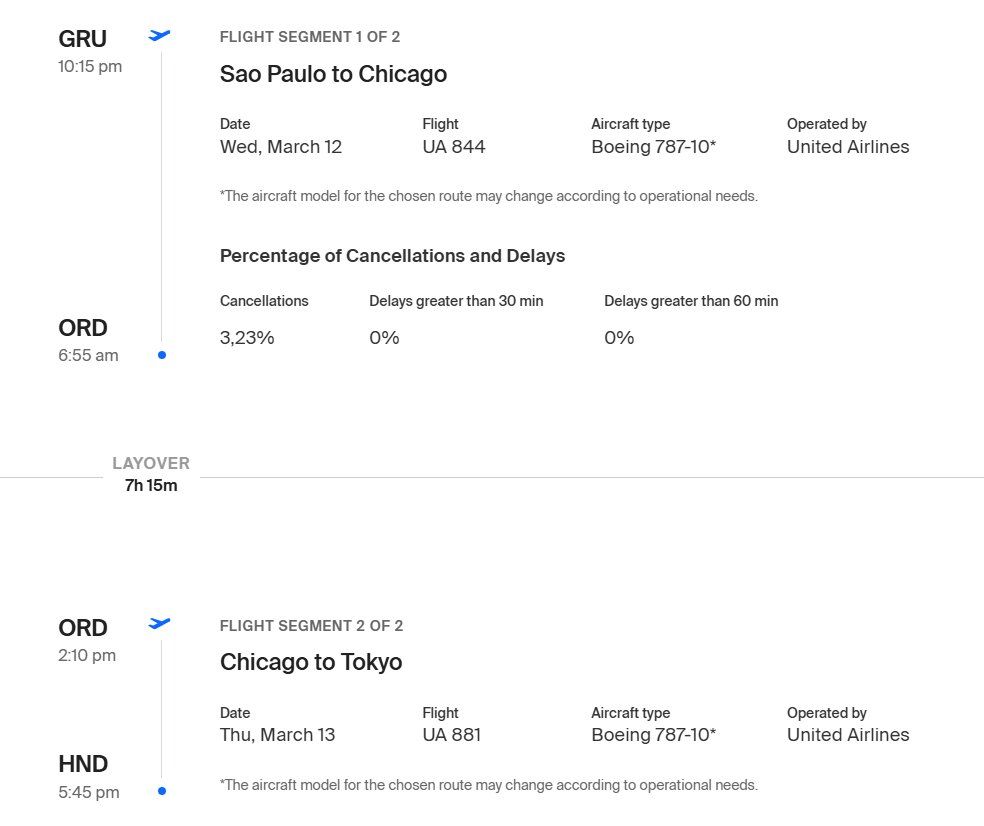Click the airplane icon next to GRU
The height and width of the screenshot is (826, 984).
pyautogui.click(x=159, y=36)
